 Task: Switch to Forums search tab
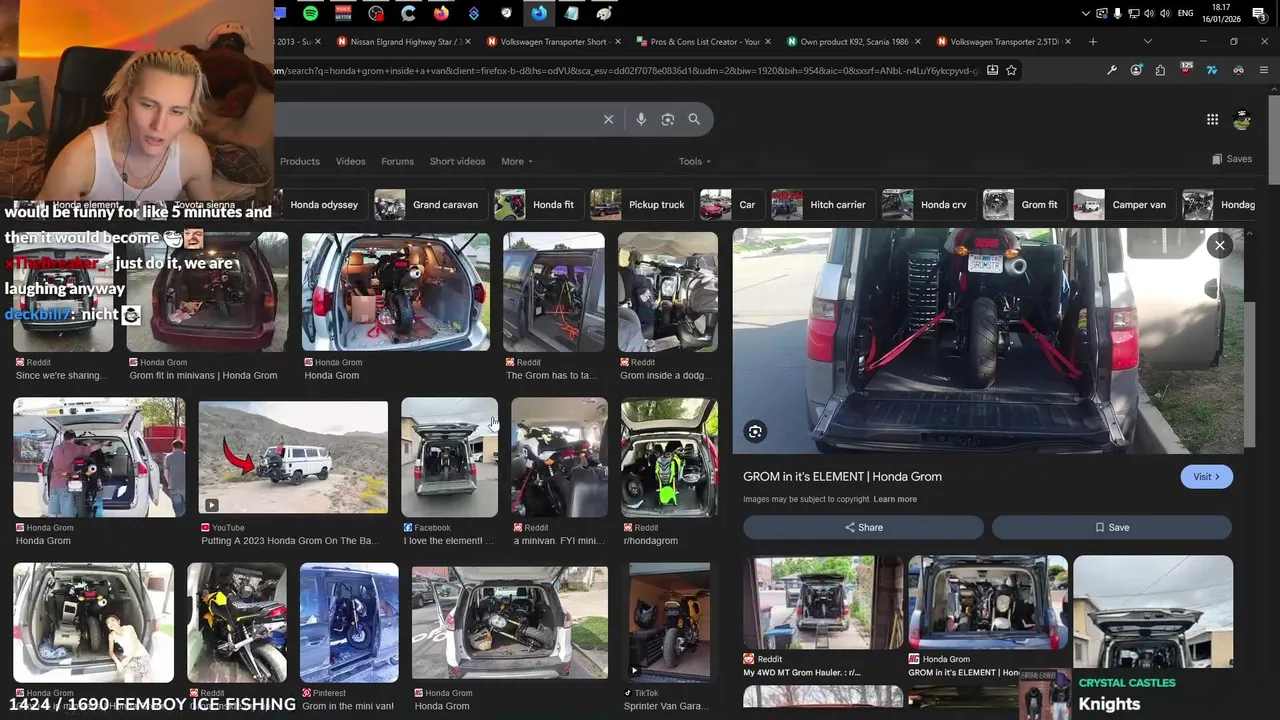pyautogui.click(x=397, y=161)
